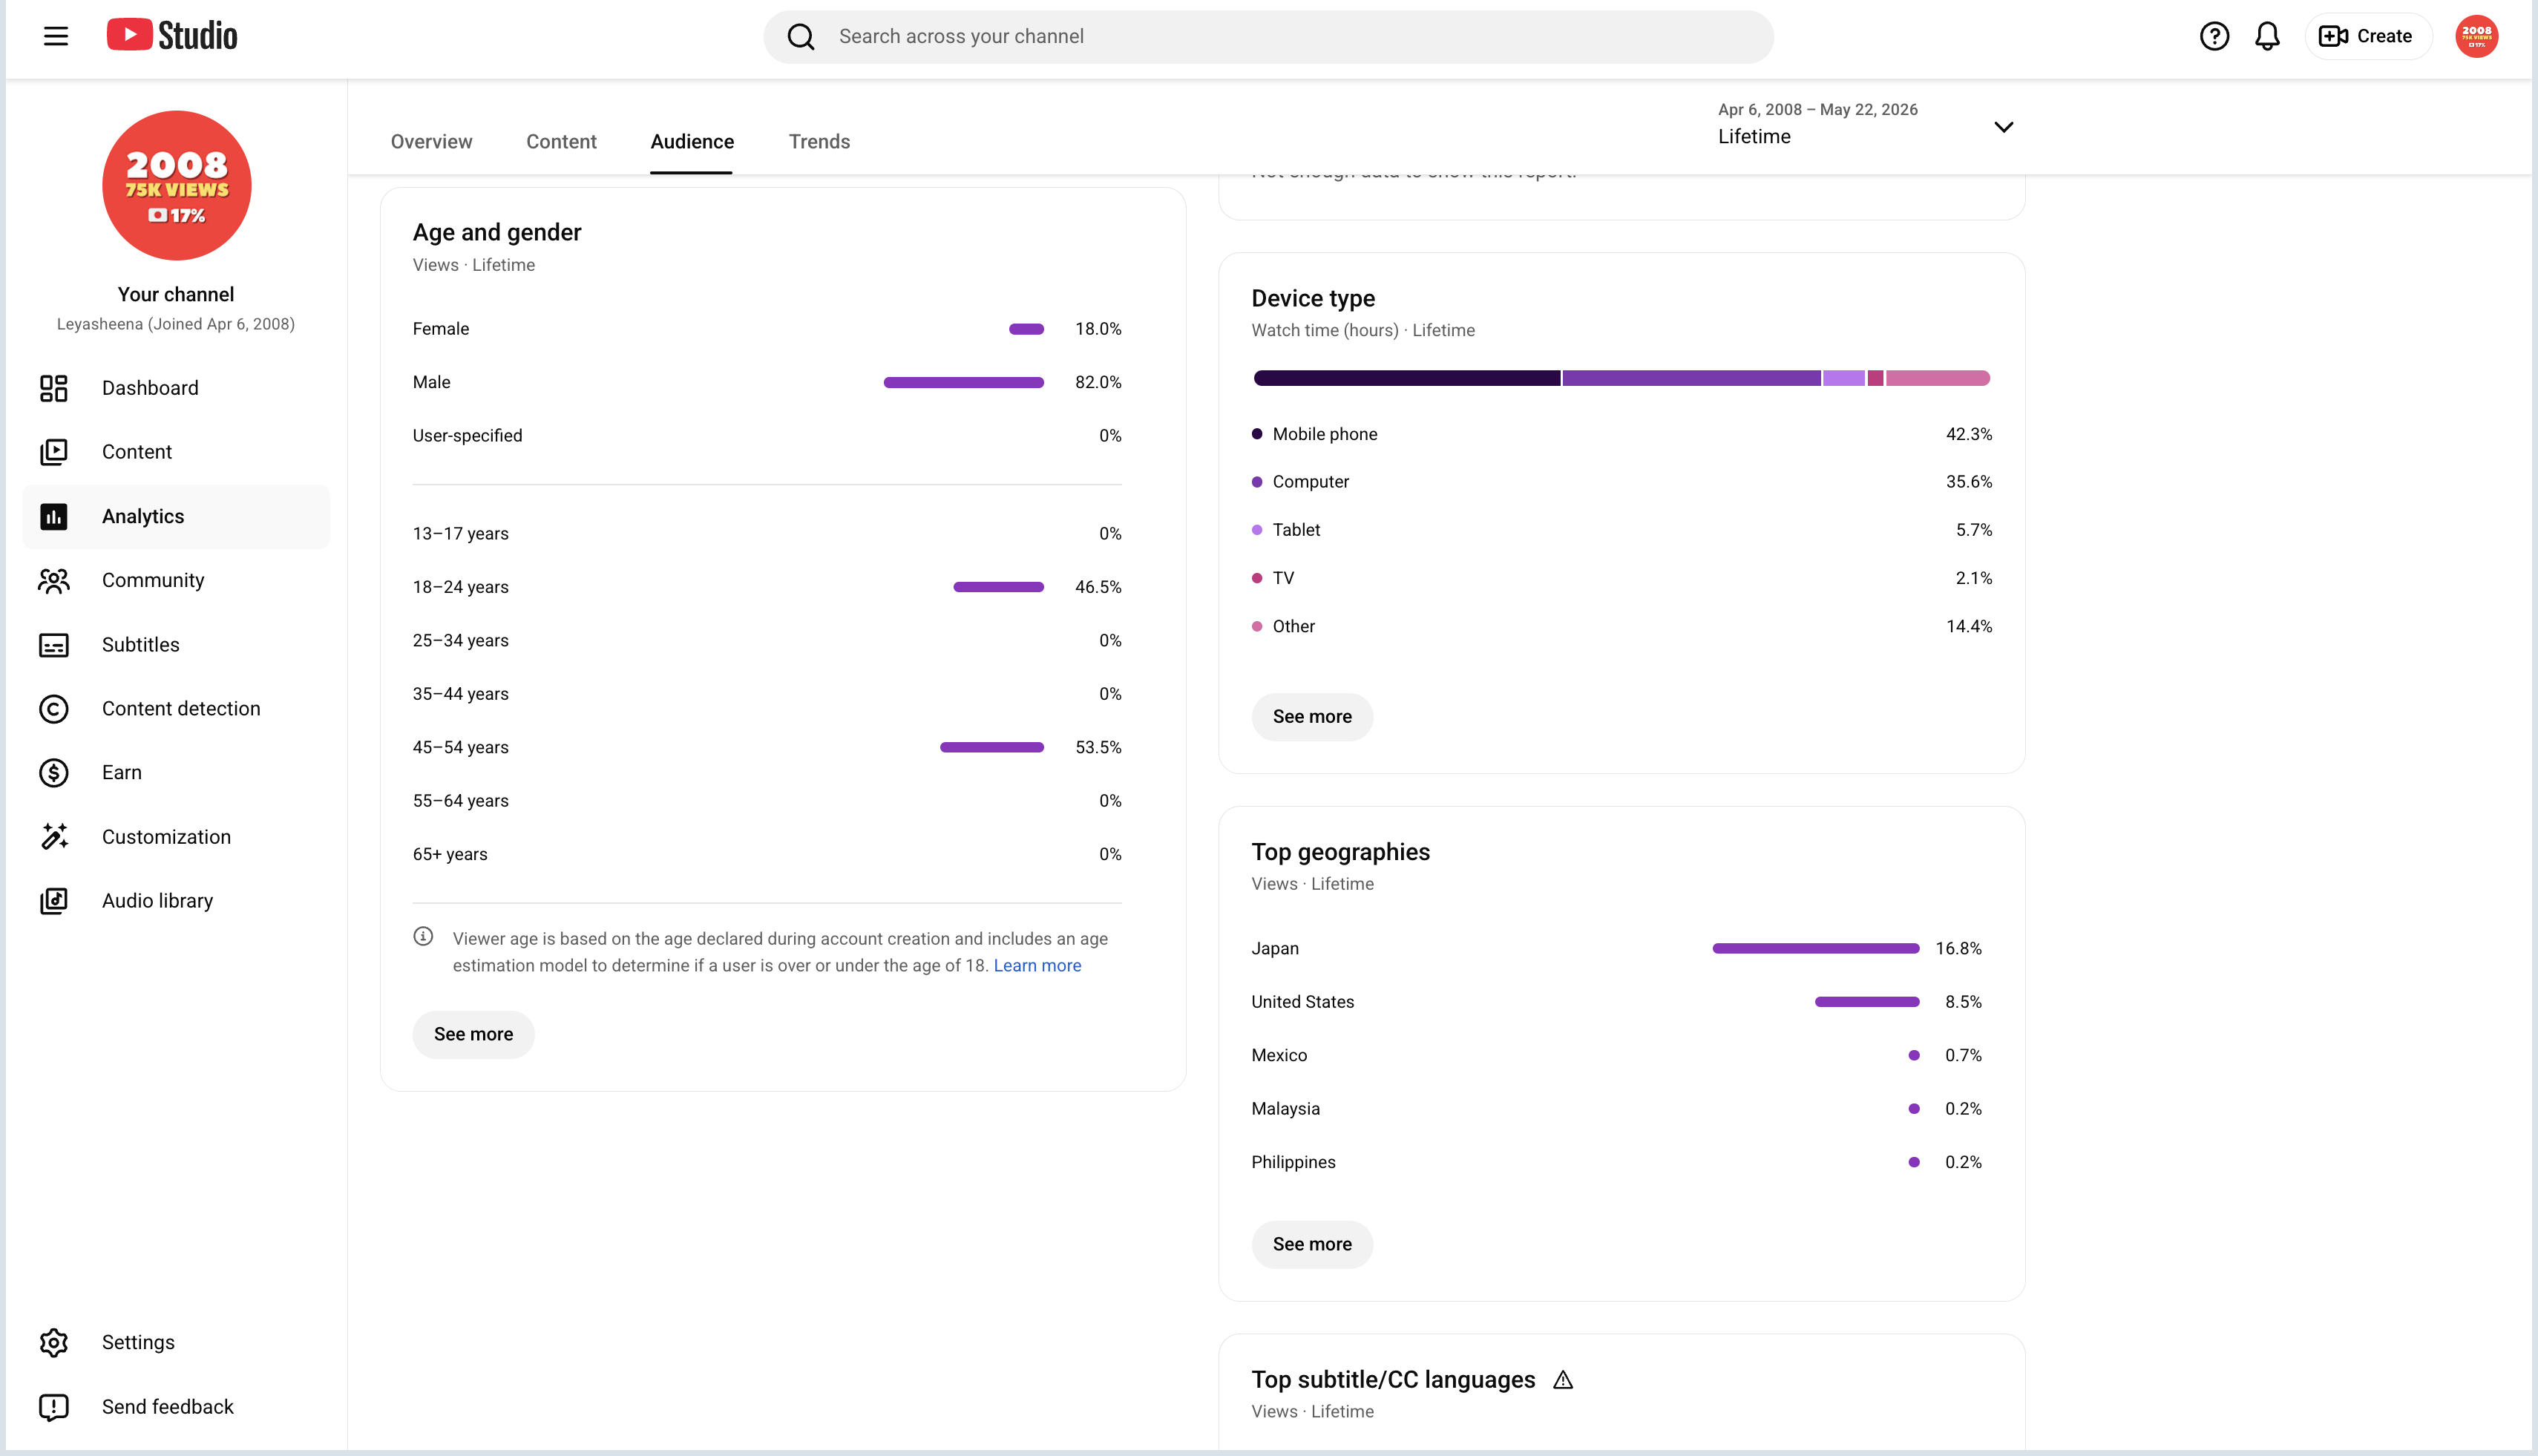The image size is (2538, 1456).
Task: Switch to the Trends tab
Action: pos(819,142)
